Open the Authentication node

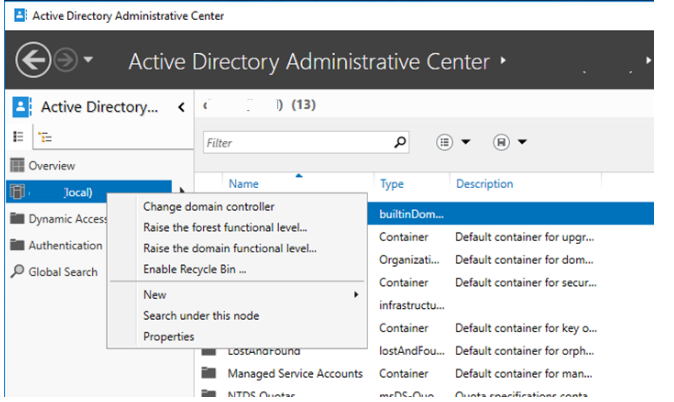point(65,245)
